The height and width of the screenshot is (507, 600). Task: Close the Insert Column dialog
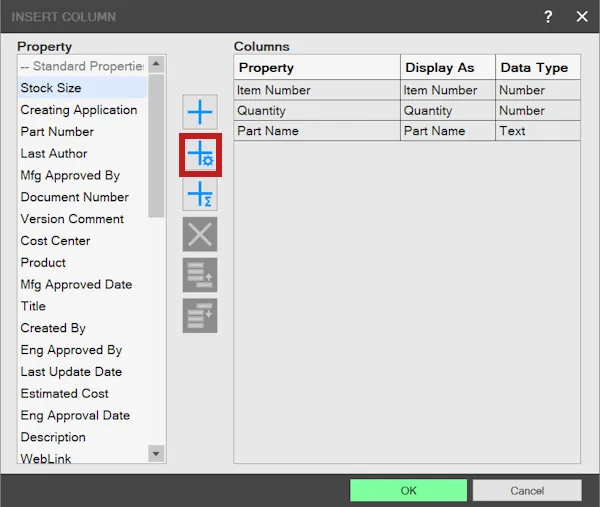click(x=582, y=16)
